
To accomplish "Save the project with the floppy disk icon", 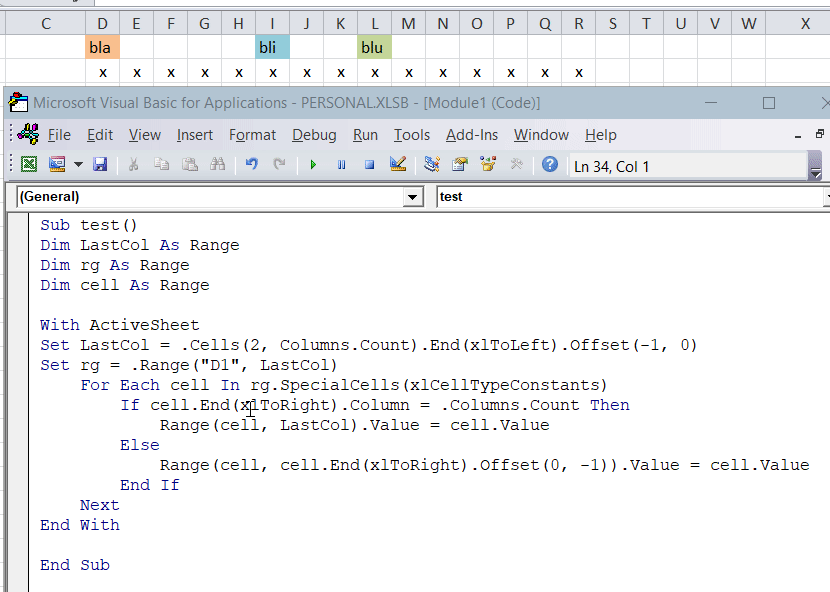I will pyautogui.click(x=100, y=165).
